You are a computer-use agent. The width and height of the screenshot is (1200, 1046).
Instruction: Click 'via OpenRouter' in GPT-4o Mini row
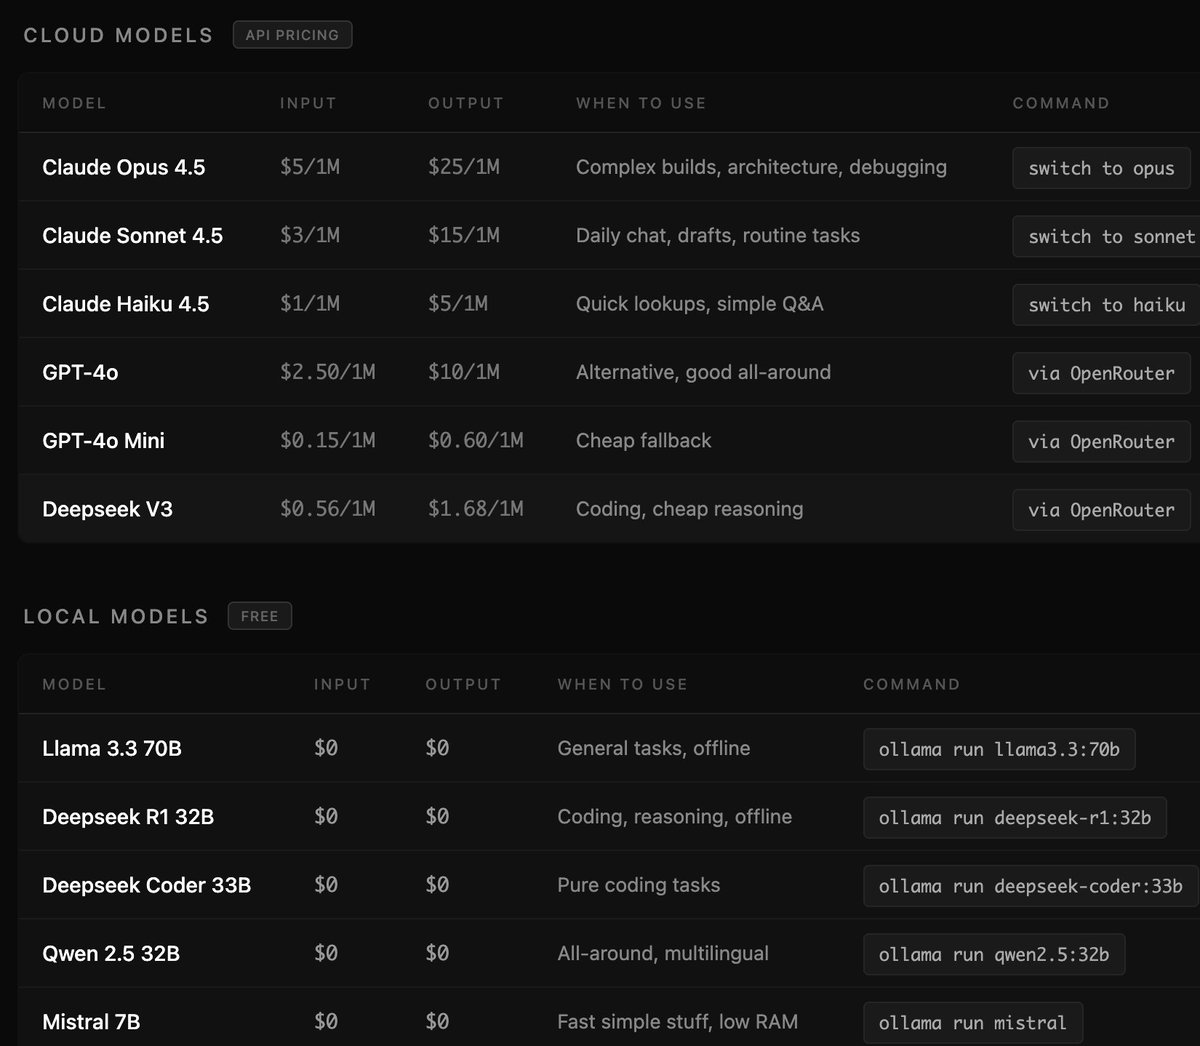[x=1101, y=441]
